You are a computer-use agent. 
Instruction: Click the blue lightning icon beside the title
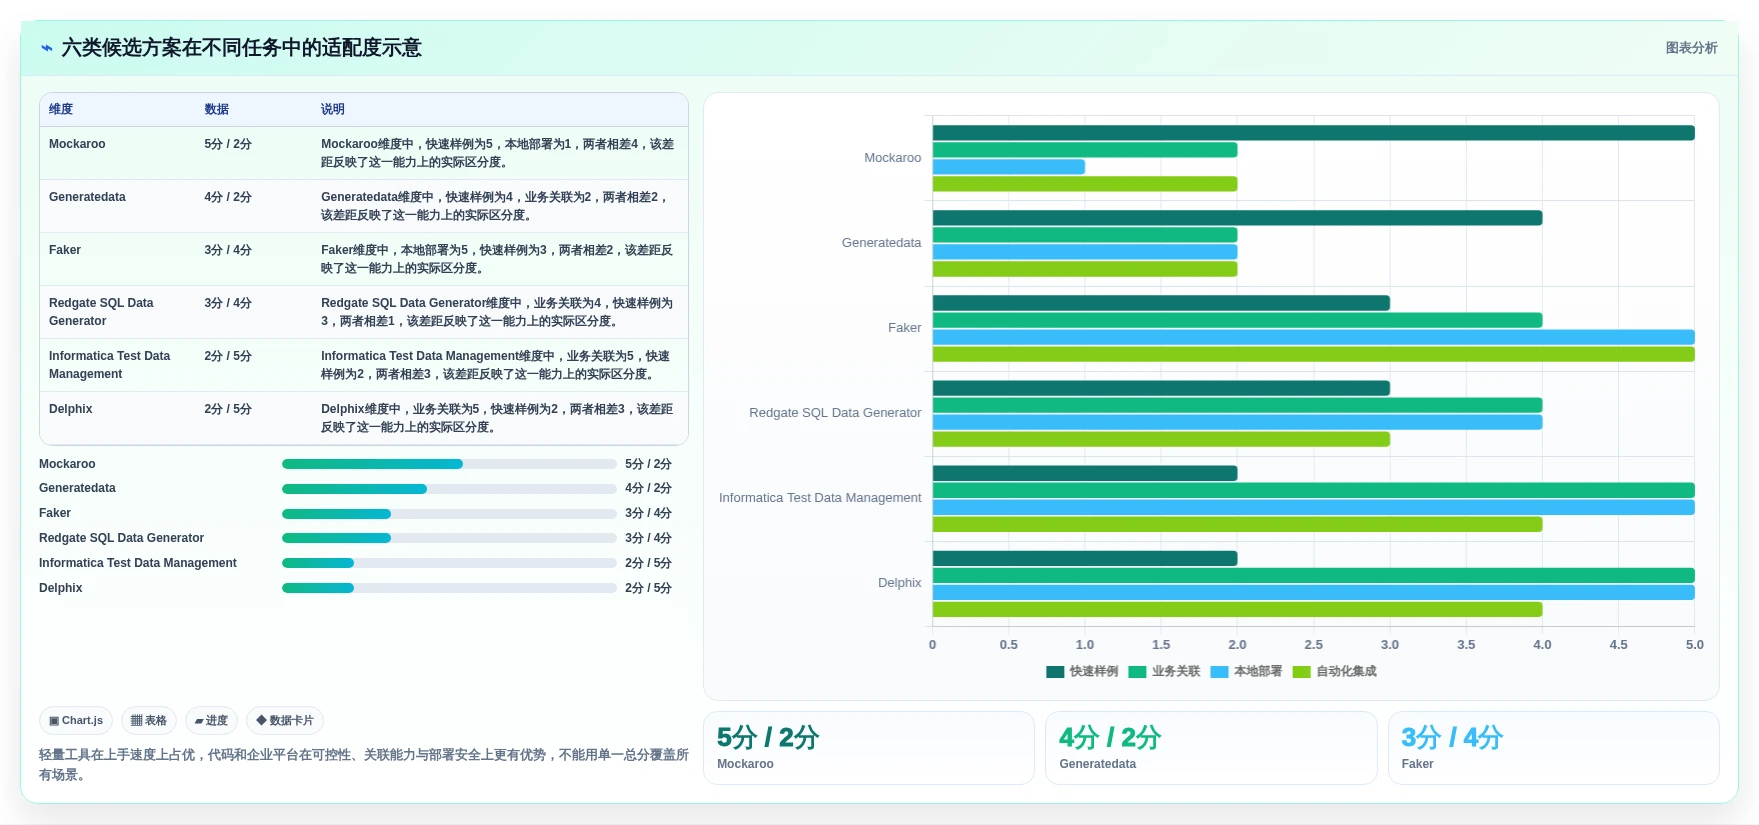pyautogui.click(x=46, y=48)
